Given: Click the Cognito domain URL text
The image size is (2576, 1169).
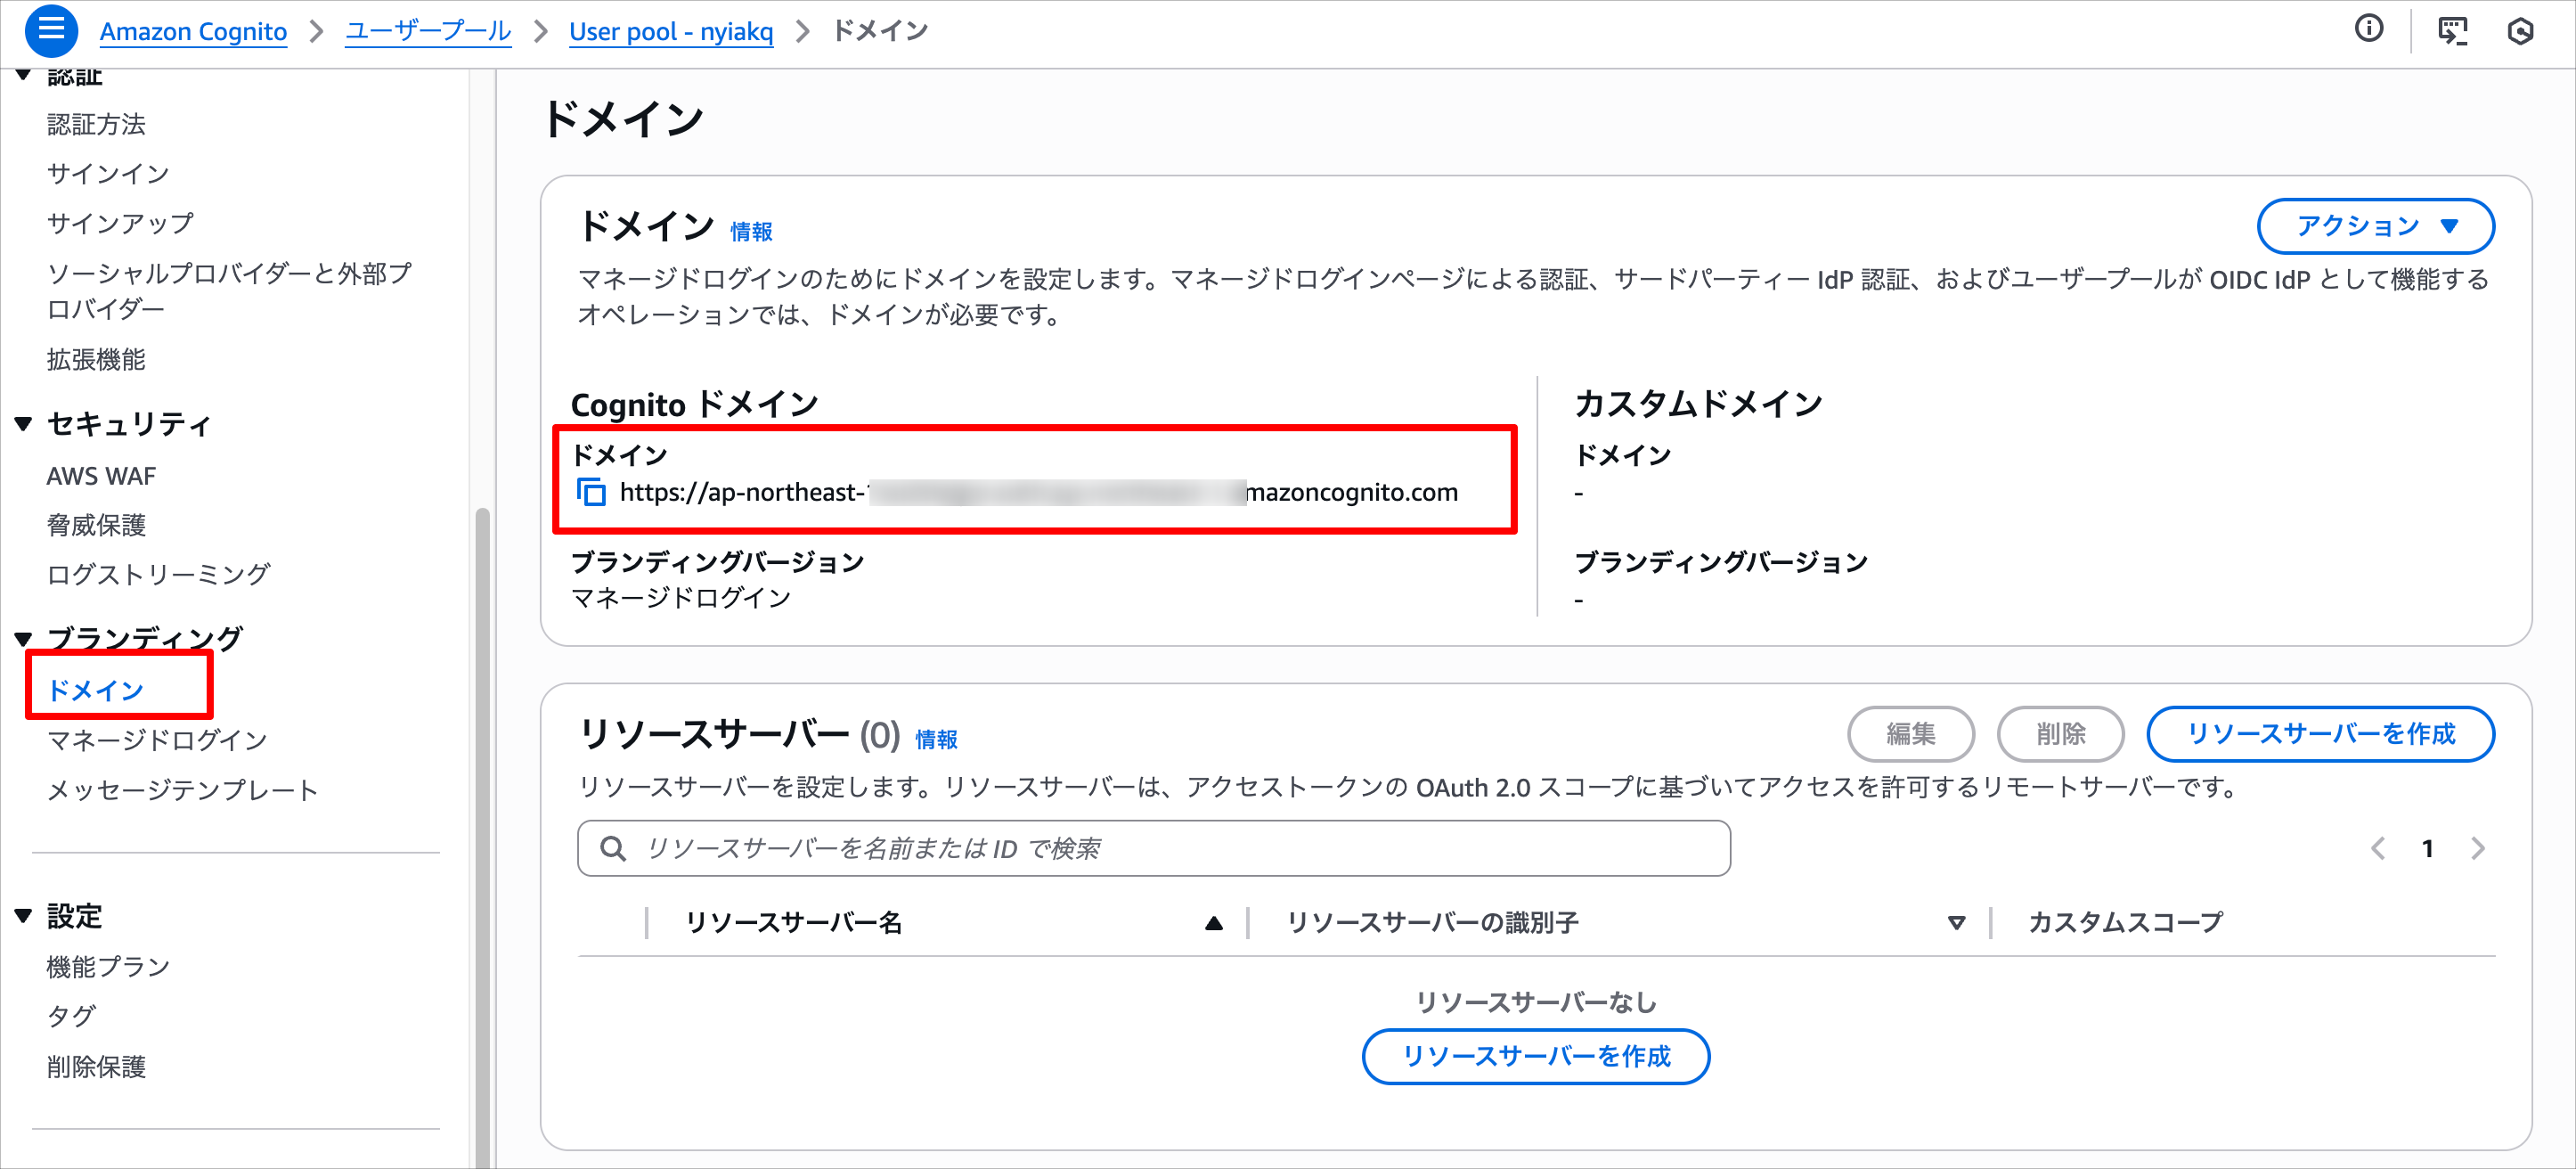Looking at the screenshot, I should [1039, 492].
